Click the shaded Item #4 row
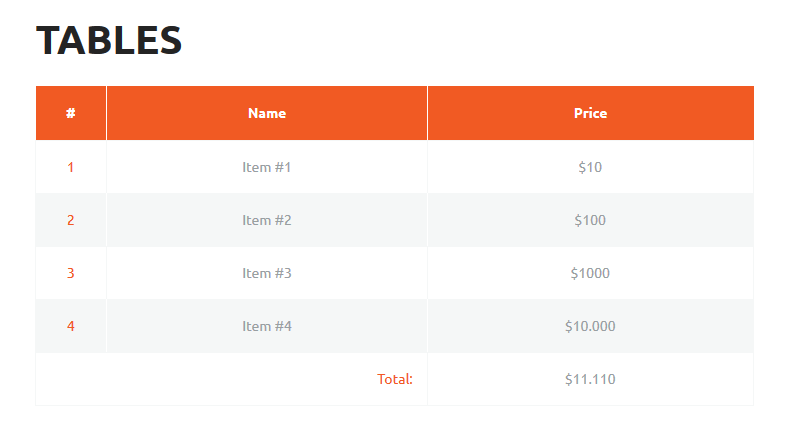Viewport: 800px width, 430px height. pos(395,326)
